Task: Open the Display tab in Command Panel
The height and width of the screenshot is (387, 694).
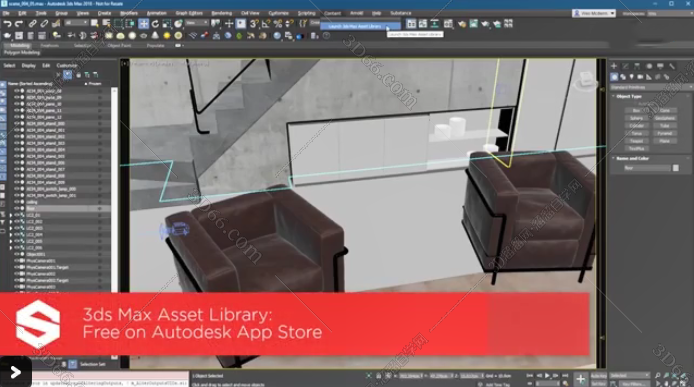Action: tap(660, 66)
